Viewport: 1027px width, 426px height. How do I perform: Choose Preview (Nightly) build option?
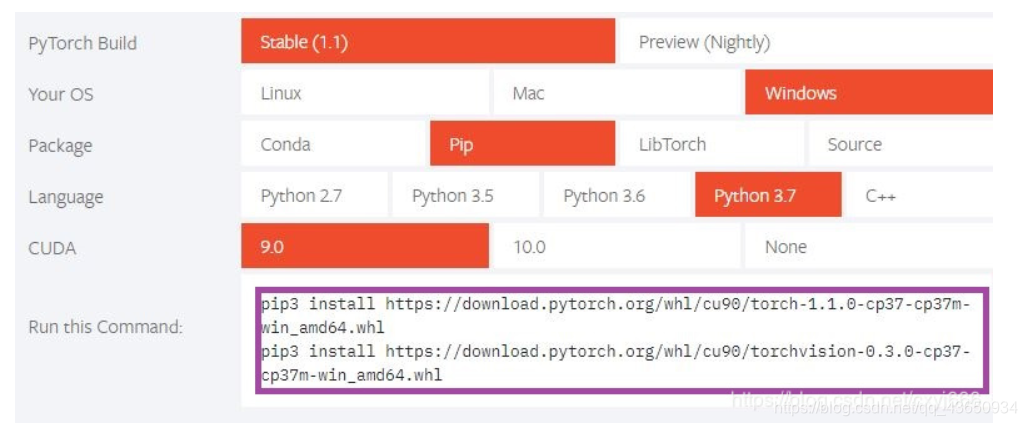(805, 42)
